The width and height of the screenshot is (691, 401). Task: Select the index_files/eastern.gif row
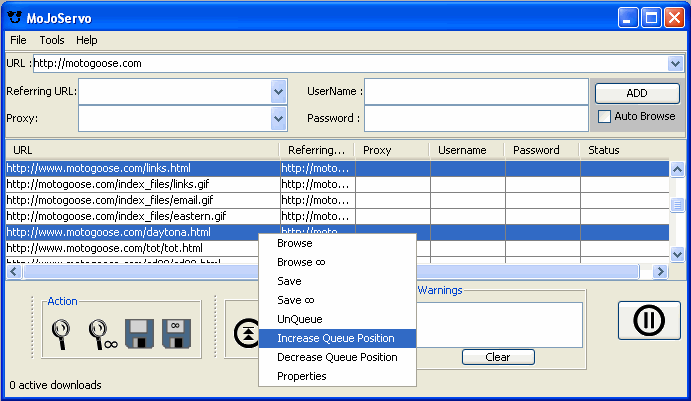[338, 216]
